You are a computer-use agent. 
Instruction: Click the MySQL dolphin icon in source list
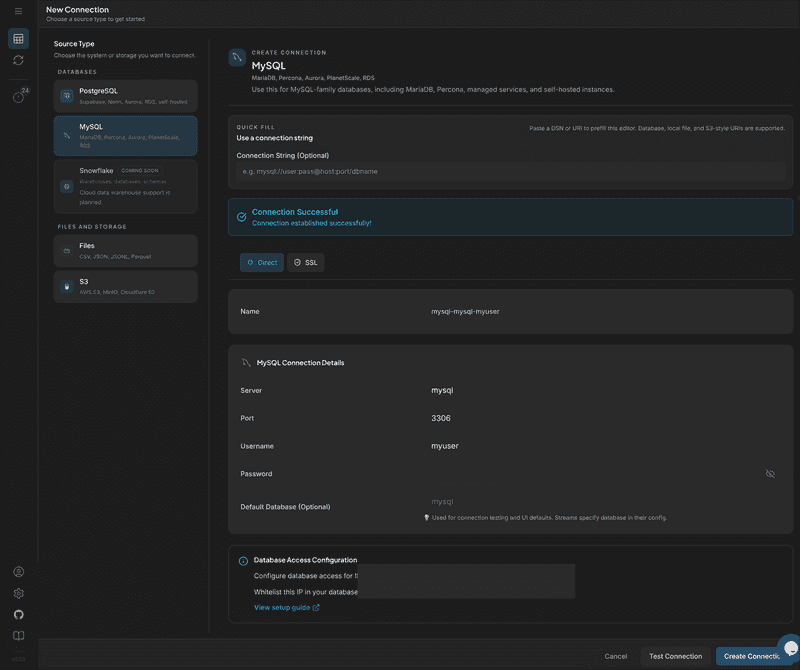point(67,136)
